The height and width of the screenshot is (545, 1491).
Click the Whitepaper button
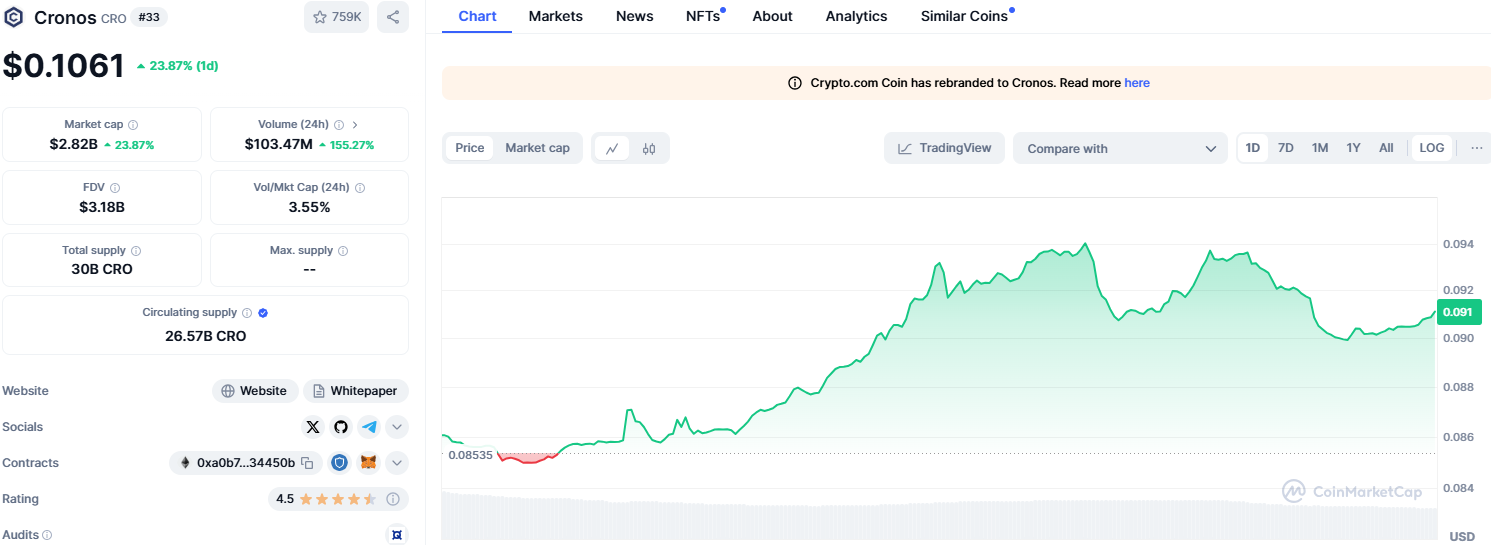pos(356,391)
